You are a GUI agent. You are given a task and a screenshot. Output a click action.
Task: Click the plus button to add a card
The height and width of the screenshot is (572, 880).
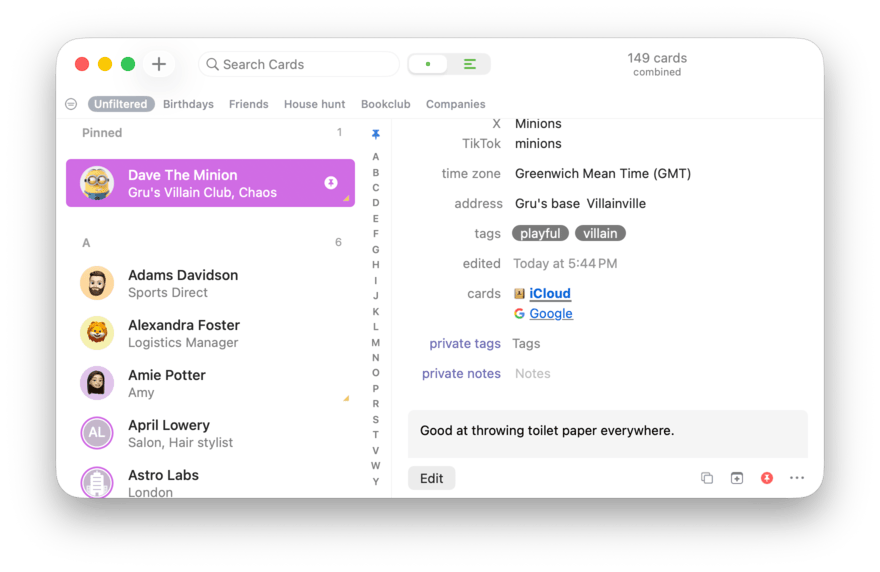159,64
